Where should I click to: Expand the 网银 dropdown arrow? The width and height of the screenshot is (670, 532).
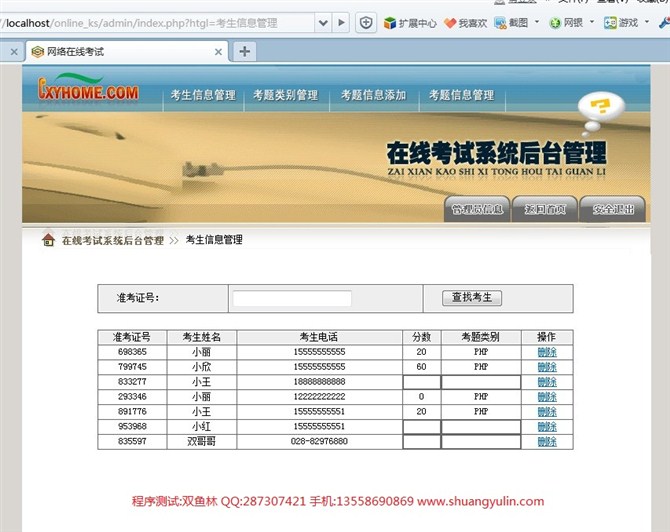pos(592,22)
